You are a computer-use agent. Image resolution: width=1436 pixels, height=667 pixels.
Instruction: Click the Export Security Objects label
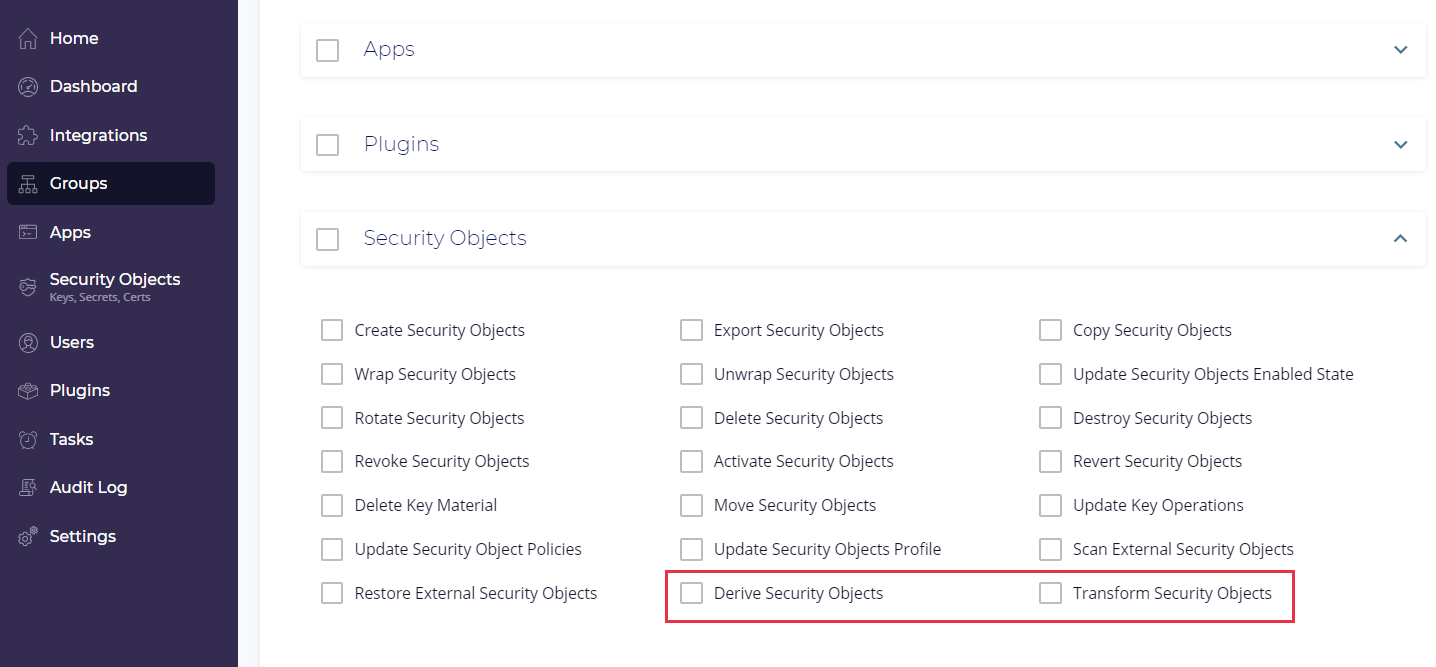[x=798, y=330]
